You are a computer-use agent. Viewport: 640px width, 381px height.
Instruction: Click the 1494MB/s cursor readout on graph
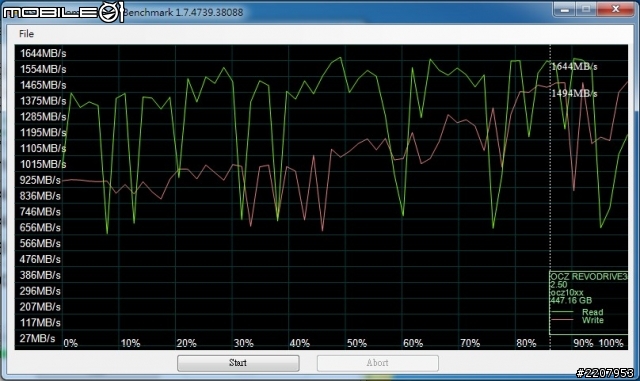[574, 94]
